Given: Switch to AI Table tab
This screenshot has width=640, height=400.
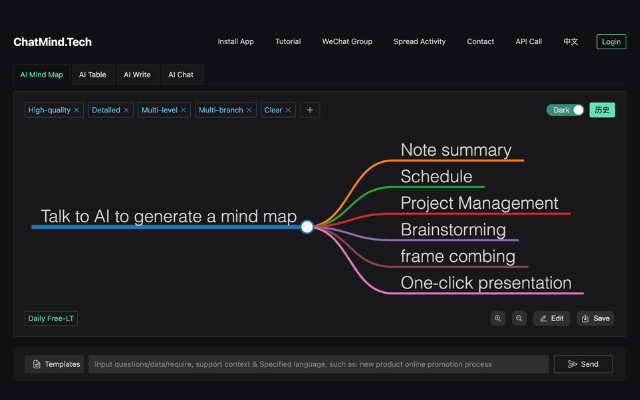Looking at the screenshot, I should (x=93, y=75).
